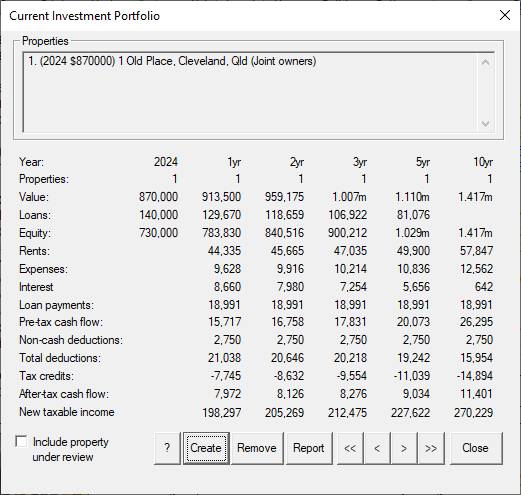Remove the selected property

[x=257, y=448]
